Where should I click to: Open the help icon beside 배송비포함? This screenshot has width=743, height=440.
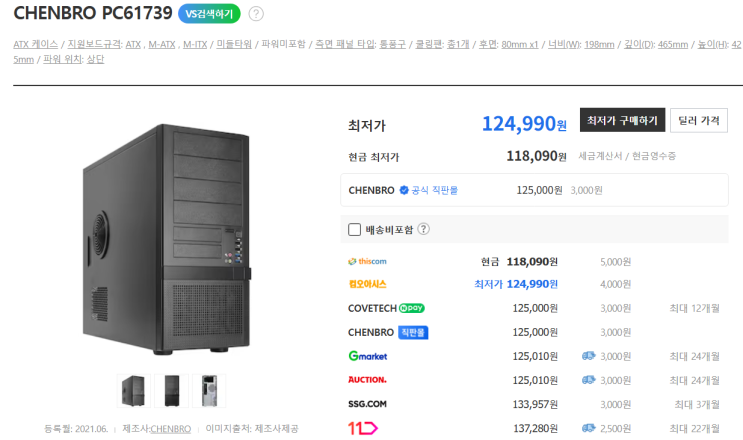click(x=424, y=229)
